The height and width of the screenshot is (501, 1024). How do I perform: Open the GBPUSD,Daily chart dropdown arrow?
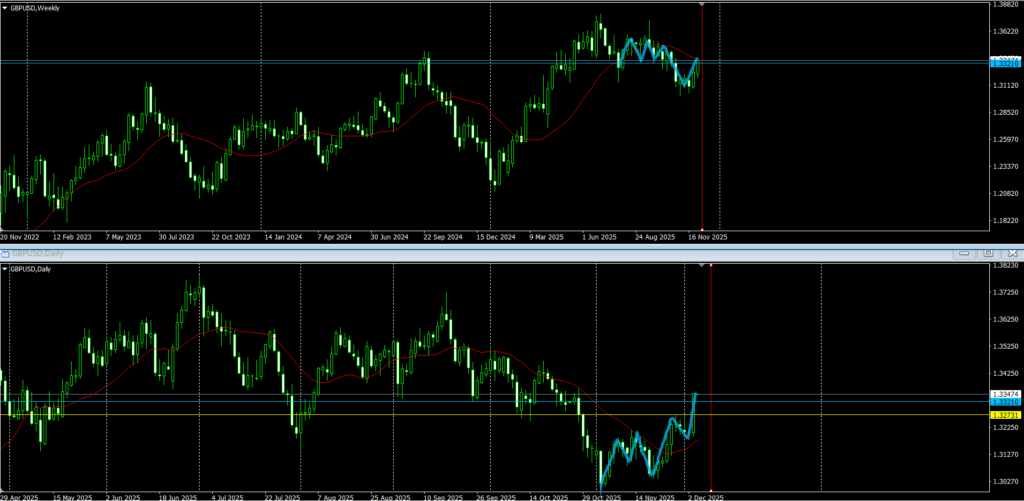[x=5, y=268]
